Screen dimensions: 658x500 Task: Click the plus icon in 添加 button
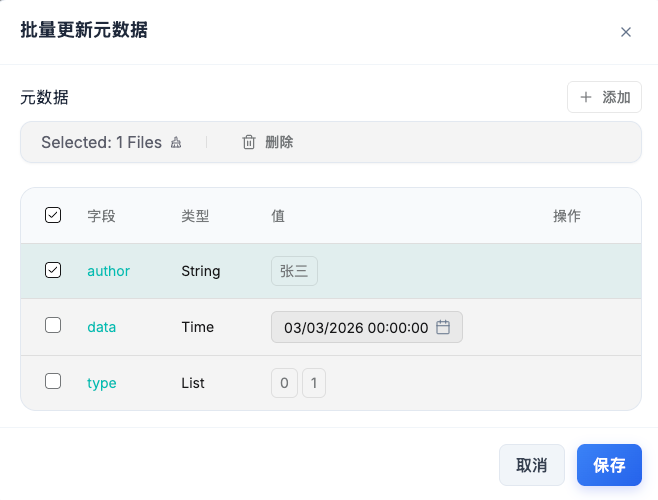[x=586, y=97]
